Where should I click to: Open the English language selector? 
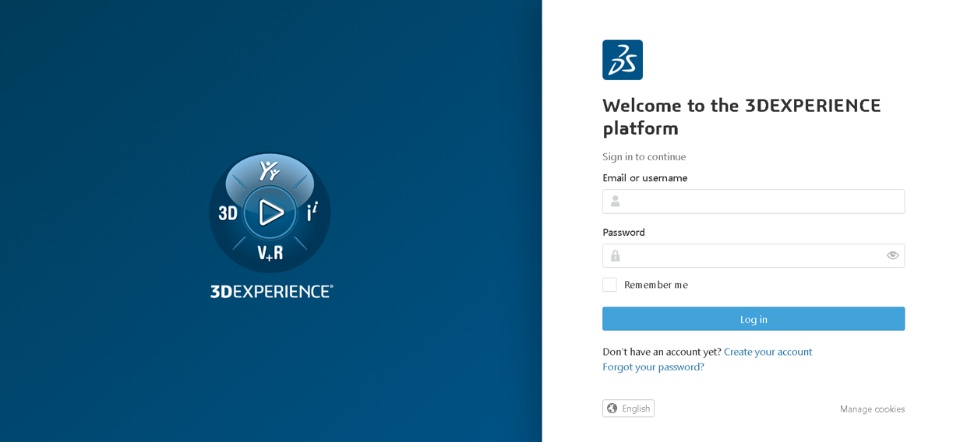pyautogui.click(x=628, y=408)
